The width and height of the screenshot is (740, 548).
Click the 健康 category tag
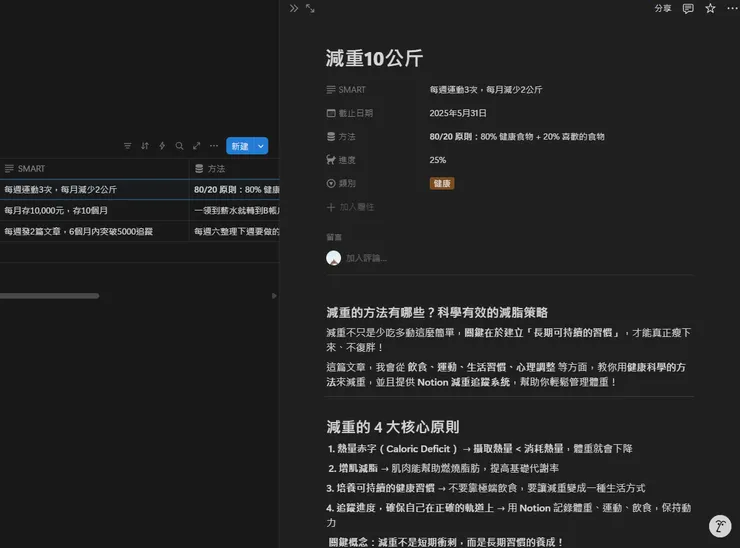click(x=442, y=183)
